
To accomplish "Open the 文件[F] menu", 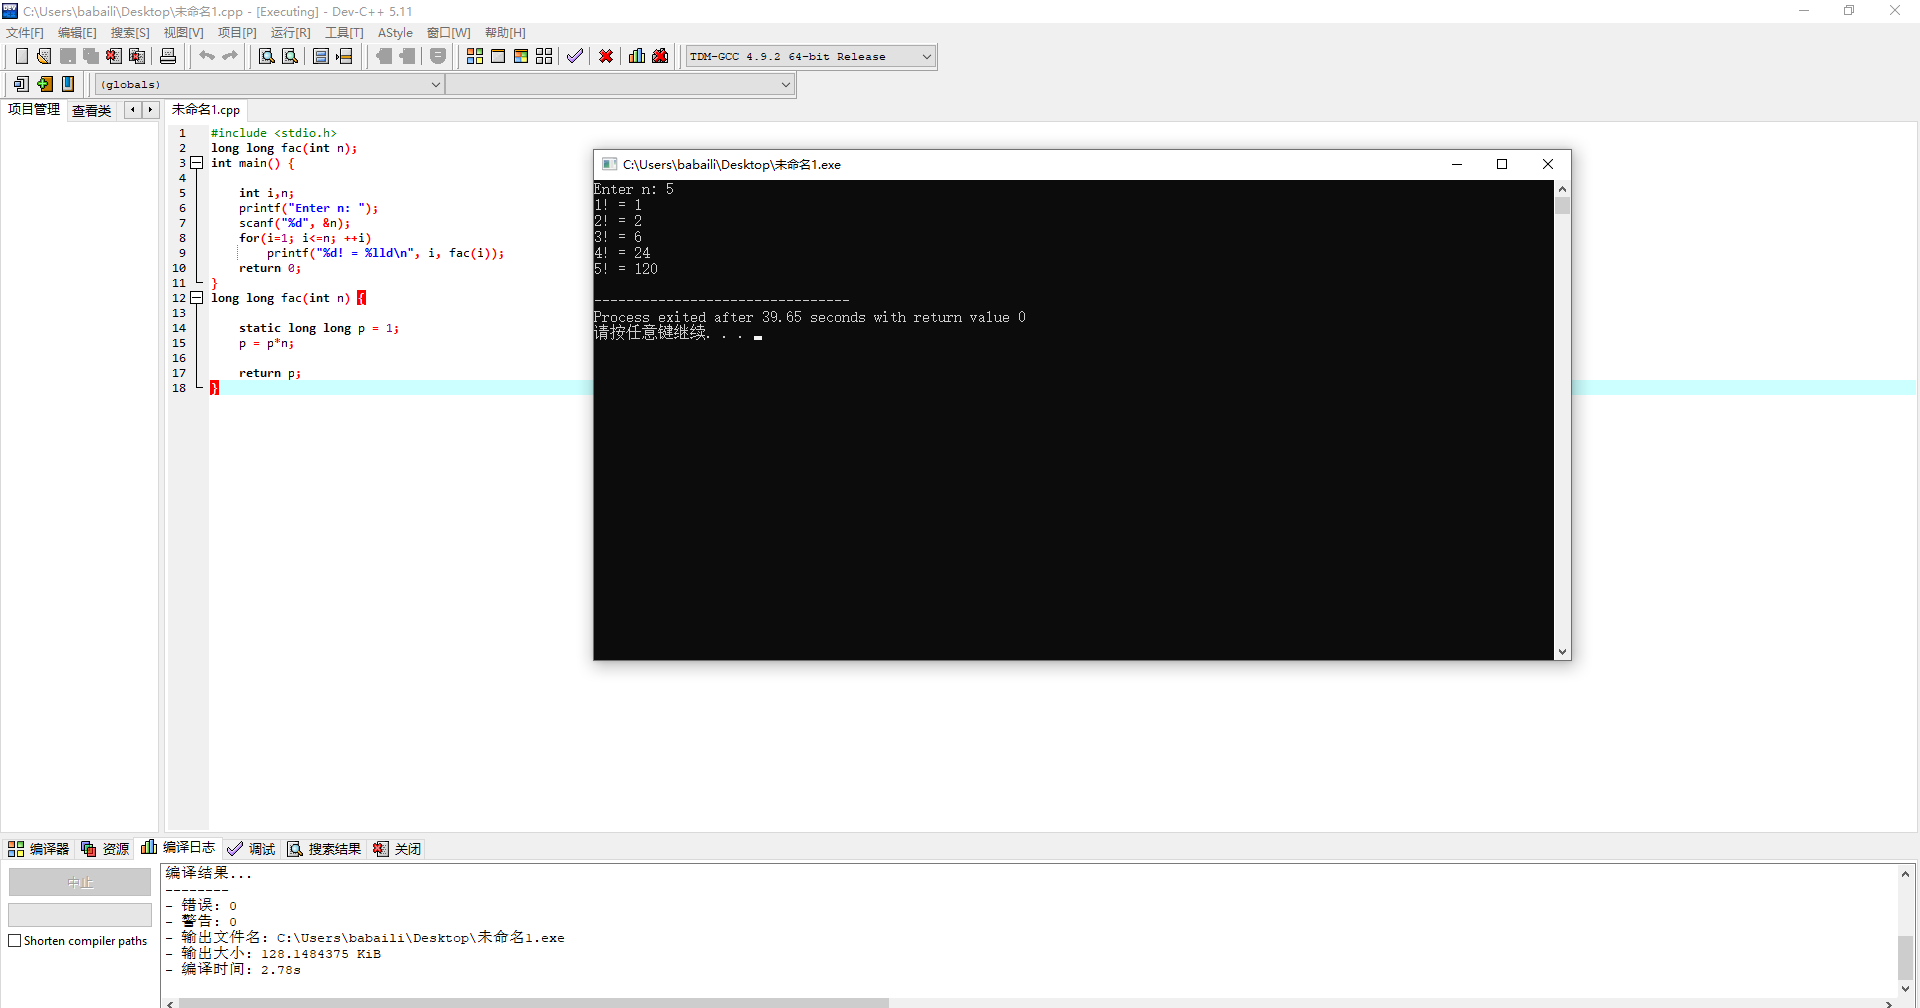I will tap(25, 33).
